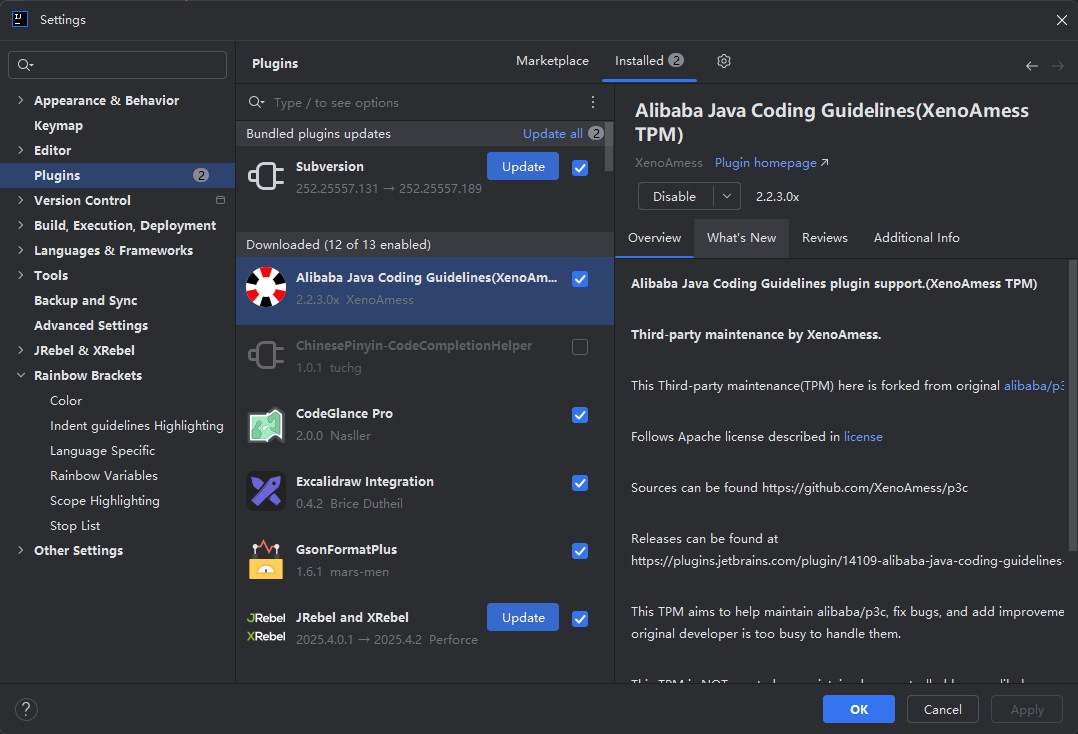Click the plugins settings gear icon

point(724,61)
